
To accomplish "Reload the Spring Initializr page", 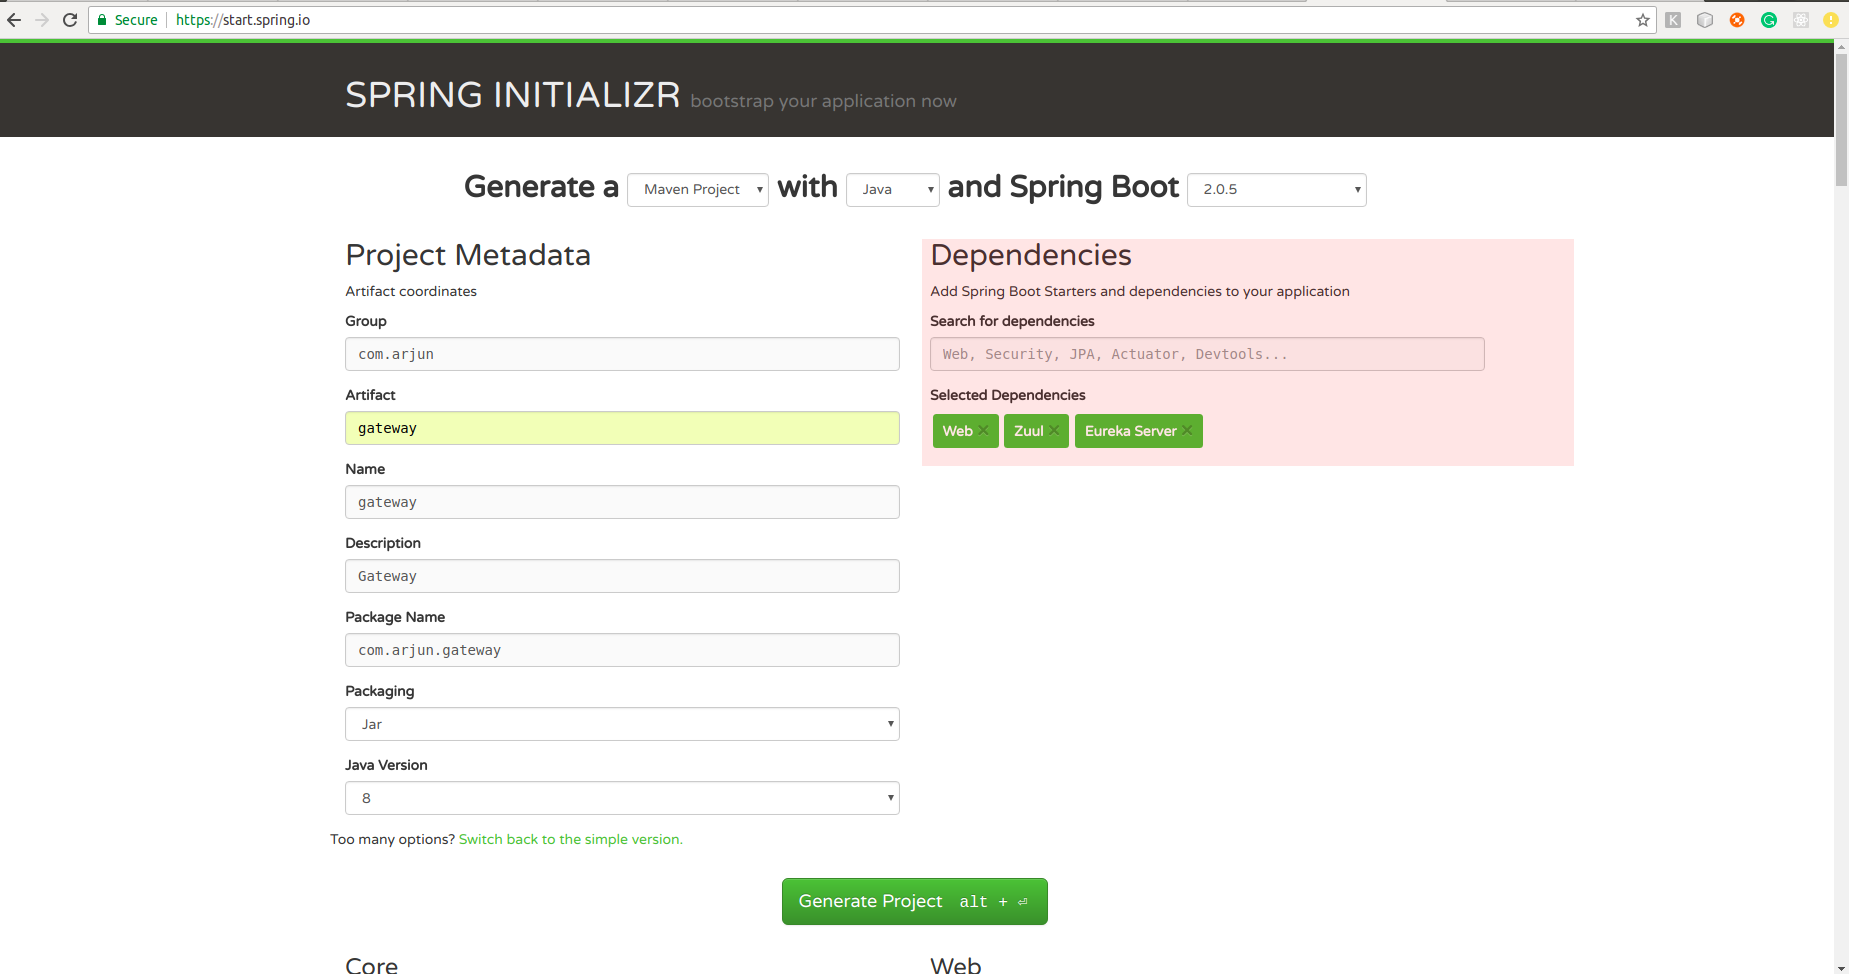I will [70, 20].
